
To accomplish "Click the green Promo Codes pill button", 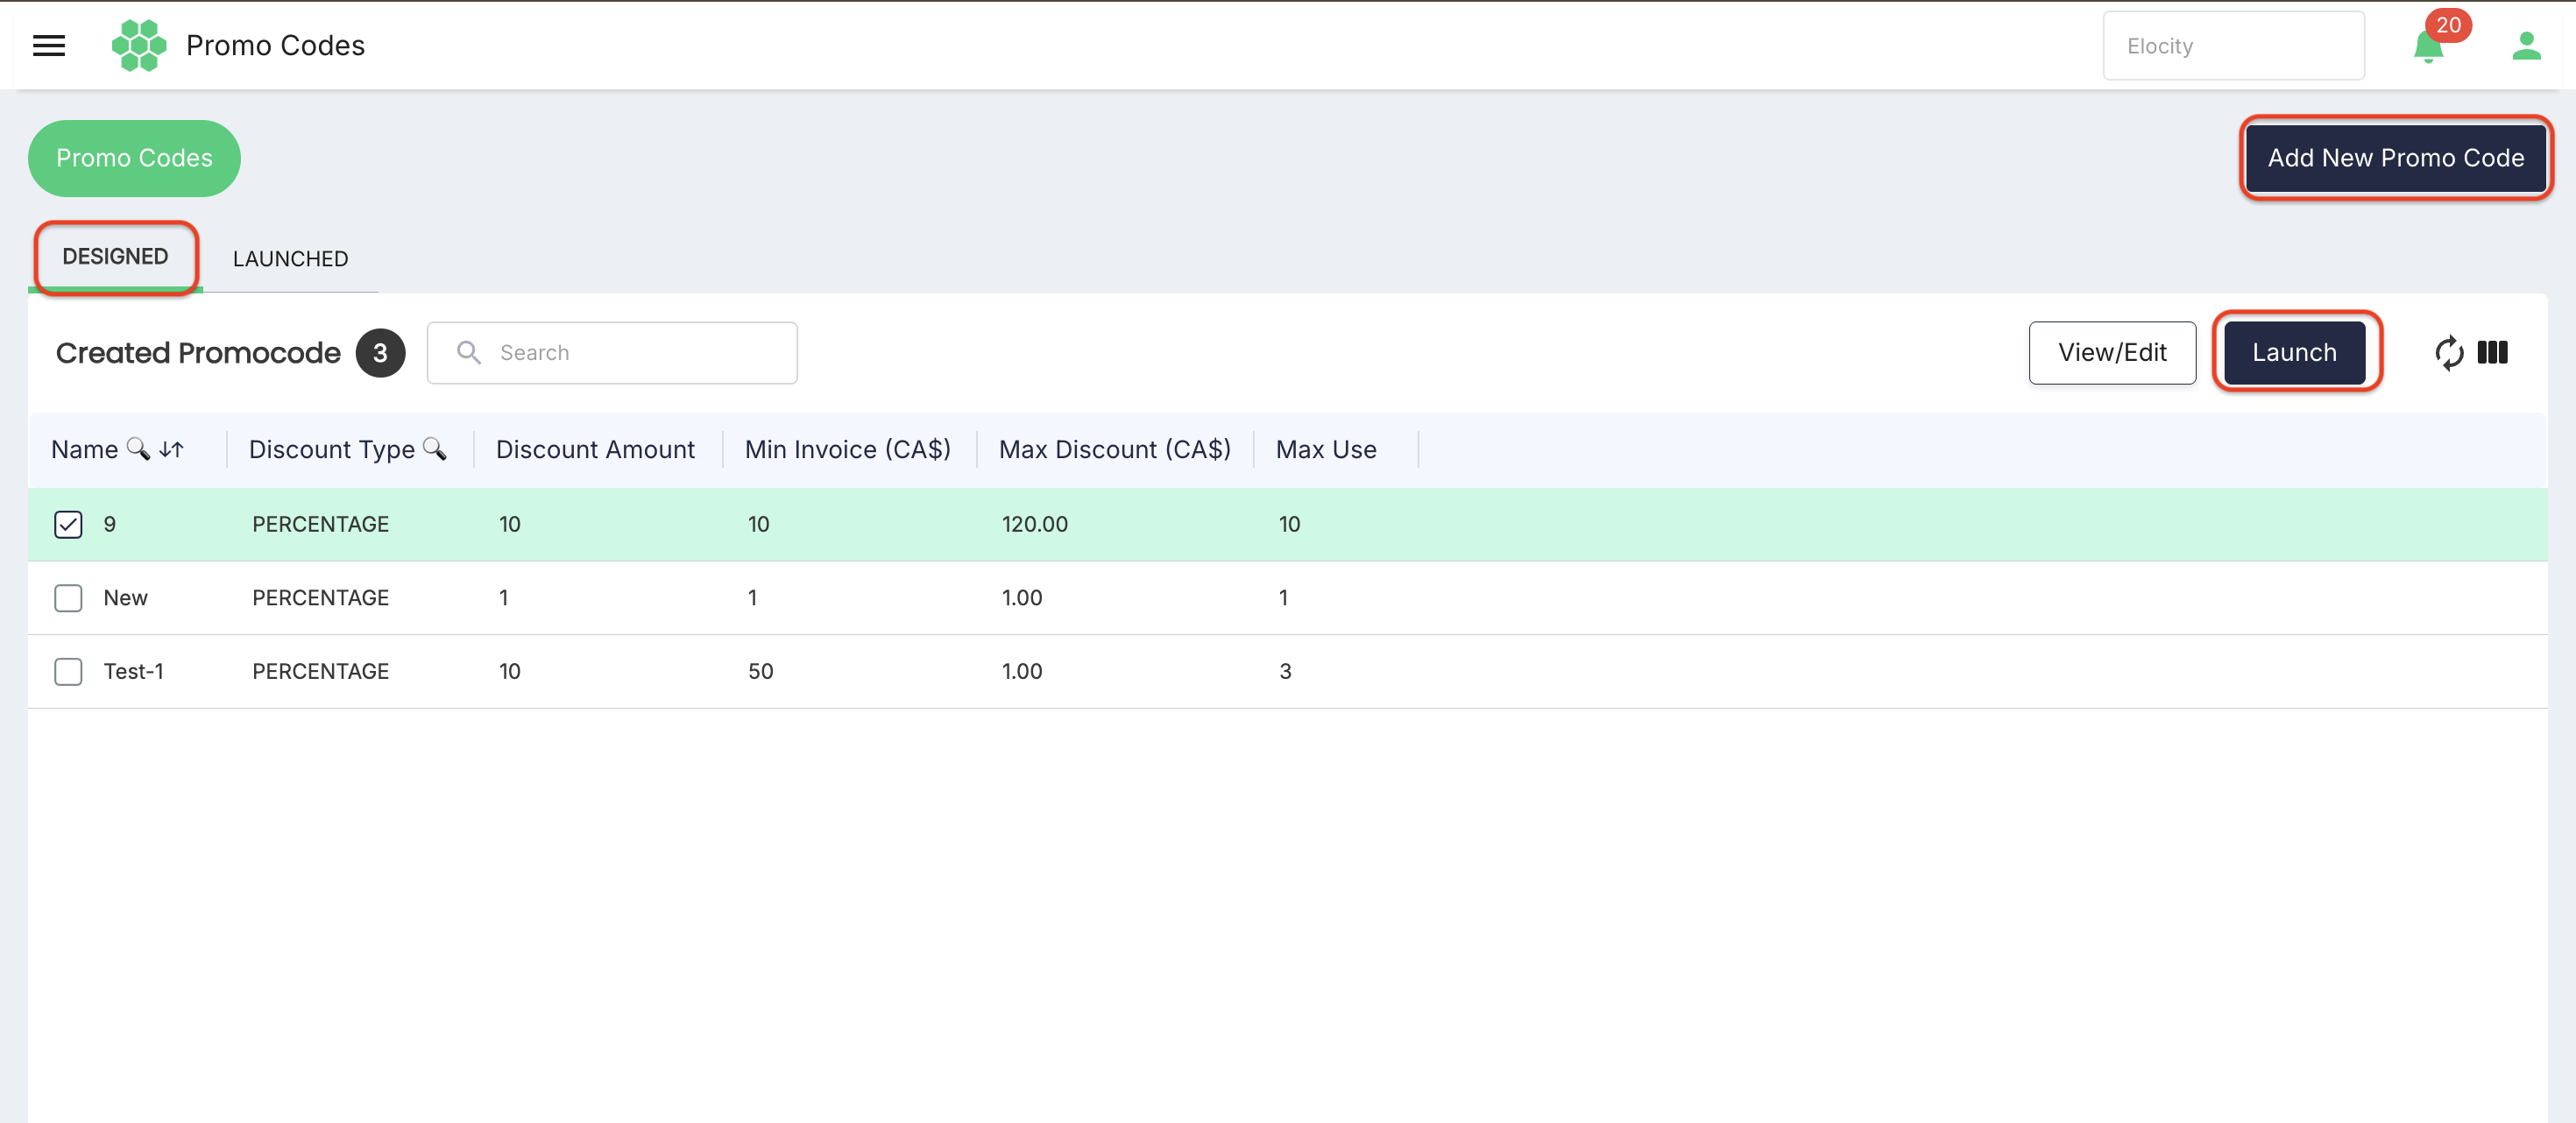I will pos(134,158).
